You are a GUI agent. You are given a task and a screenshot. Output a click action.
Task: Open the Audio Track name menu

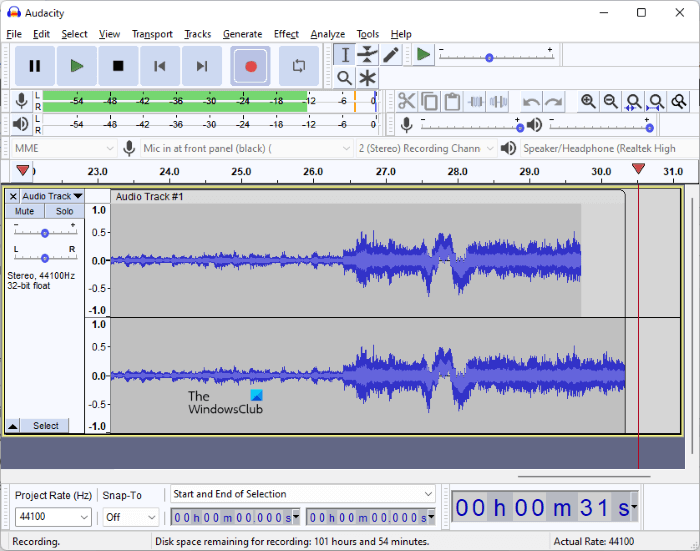(x=52, y=196)
